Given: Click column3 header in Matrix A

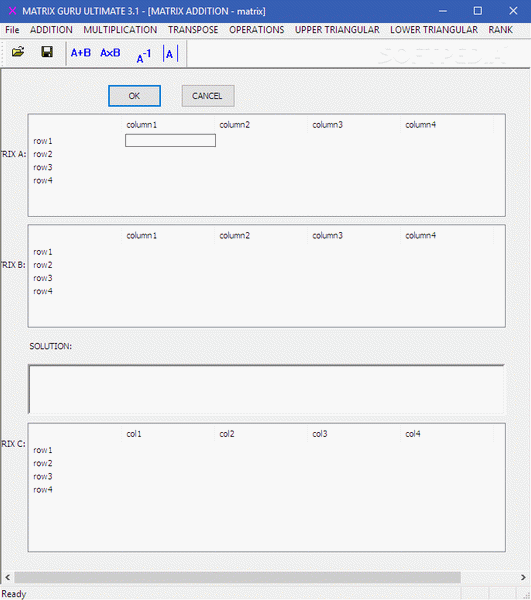Looking at the screenshot, I should coord(327,125).
